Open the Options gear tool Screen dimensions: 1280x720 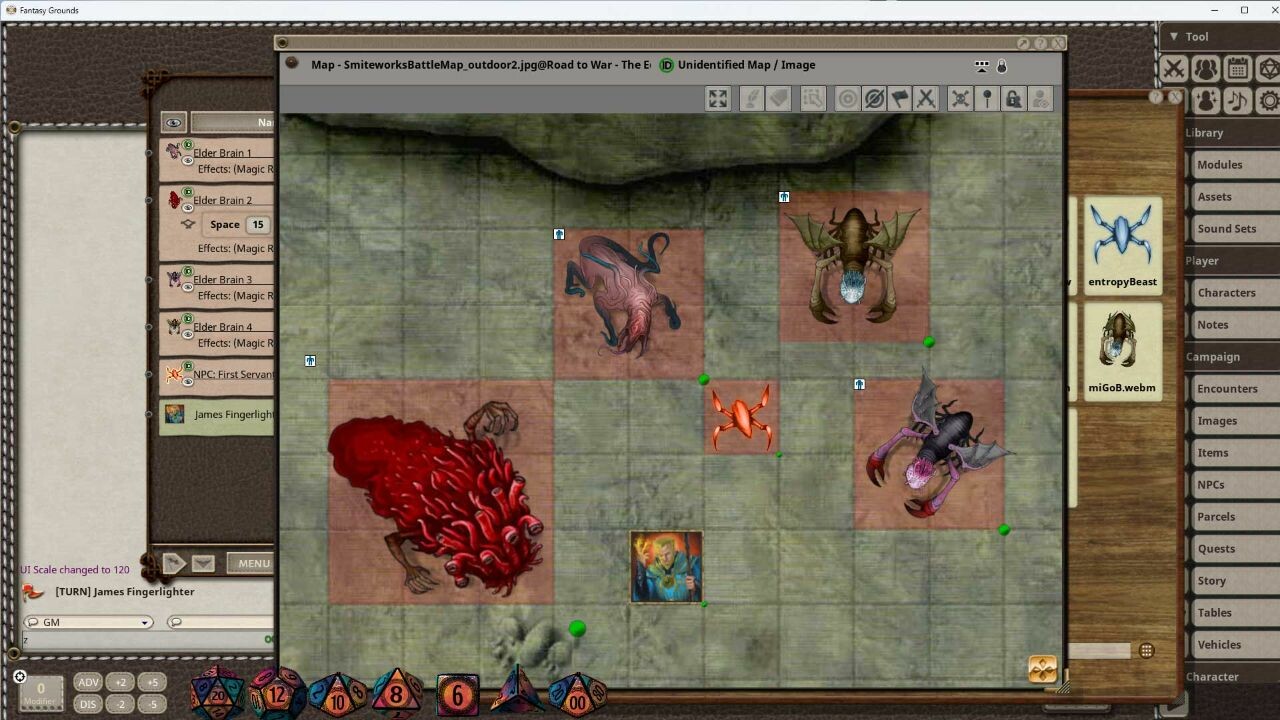point(1268,100)
